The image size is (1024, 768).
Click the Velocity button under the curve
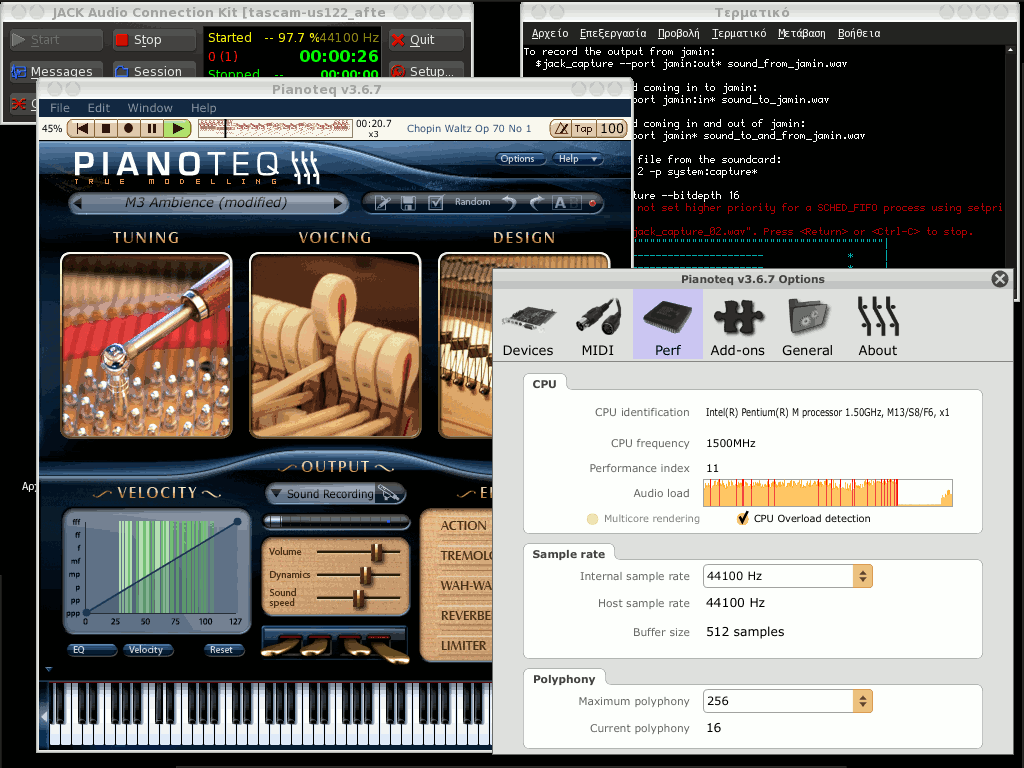(x=148, y=650)
